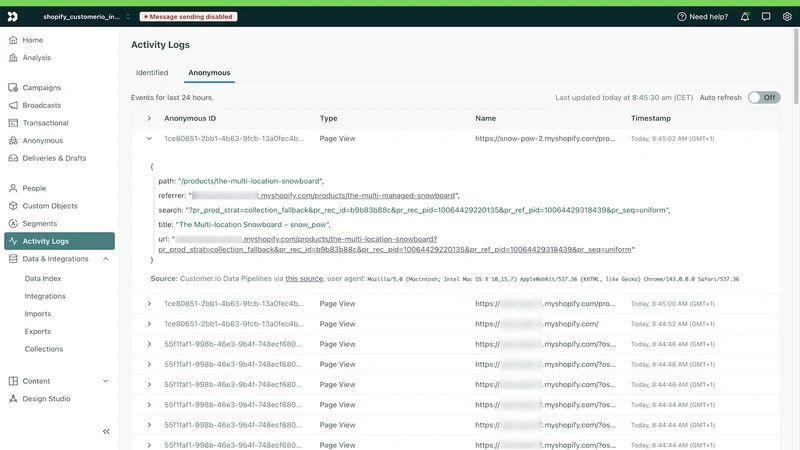Click the Name column header

pos(486,118)
